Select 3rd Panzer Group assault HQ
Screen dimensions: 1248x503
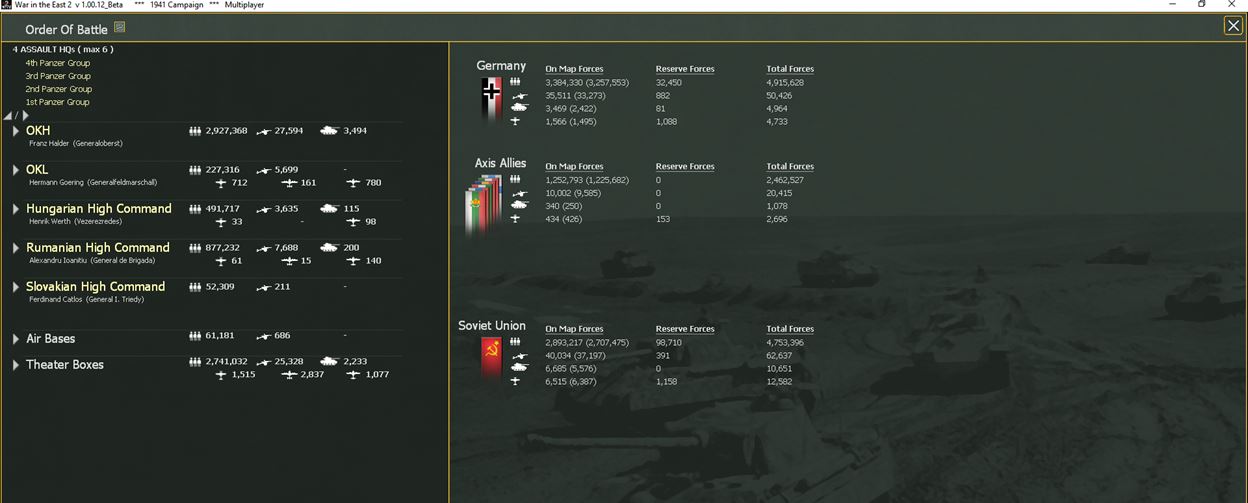[58, 76]
